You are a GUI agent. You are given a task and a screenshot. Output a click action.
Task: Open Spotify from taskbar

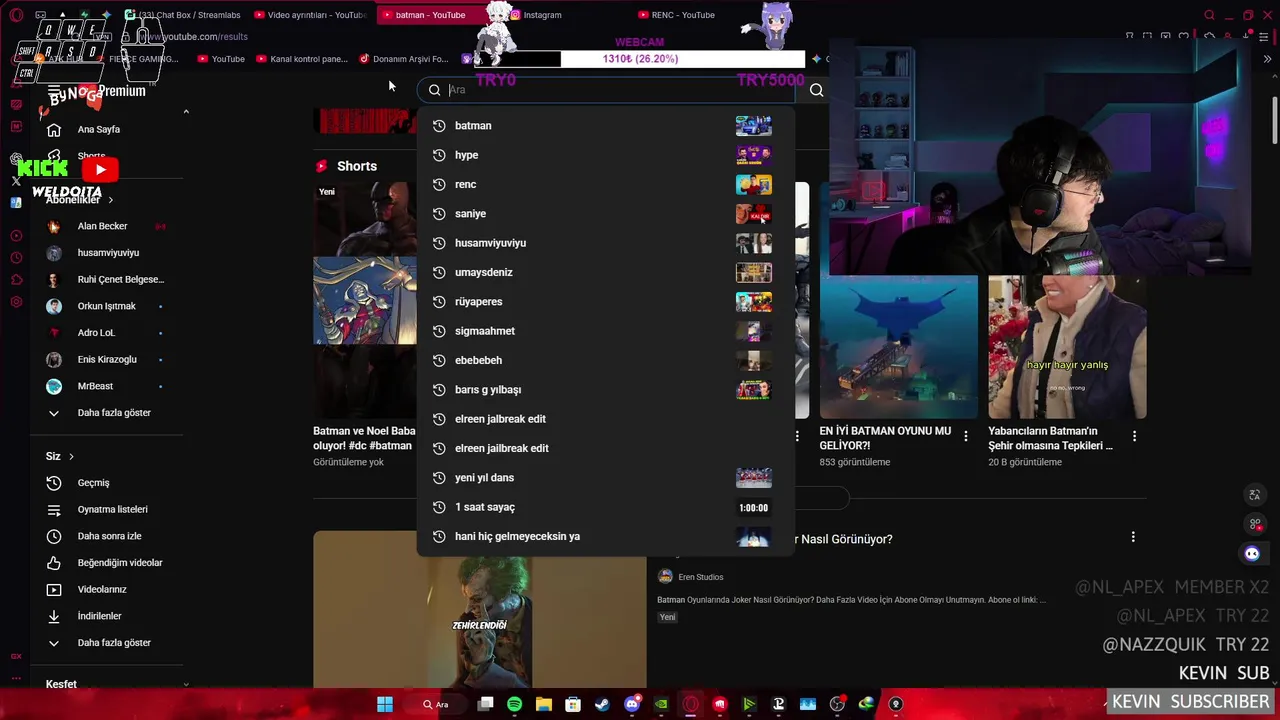click(514, 704)
